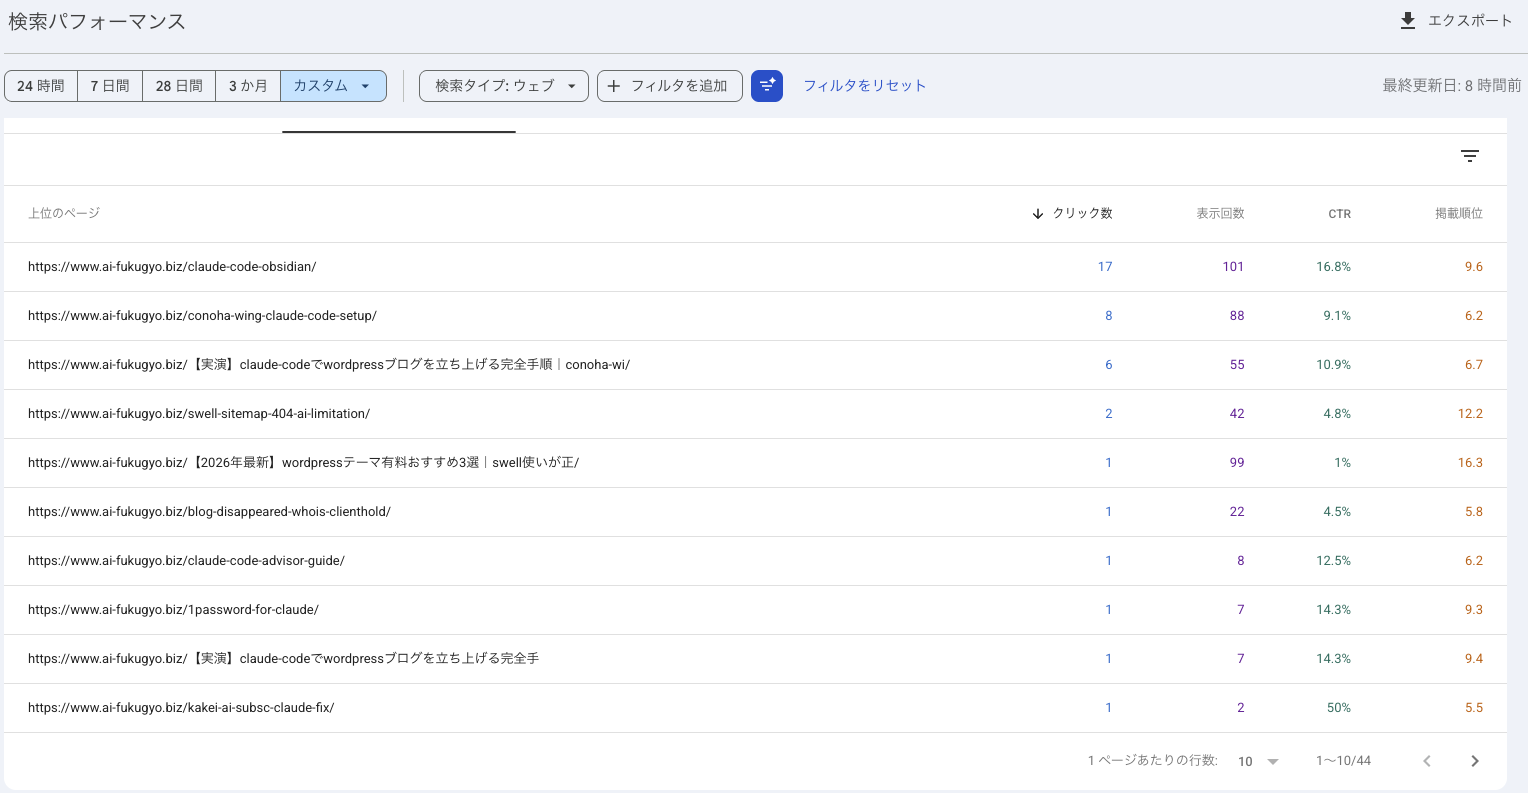
Task: Open the AI filter sparkle icon button
Action: point(767,86)
